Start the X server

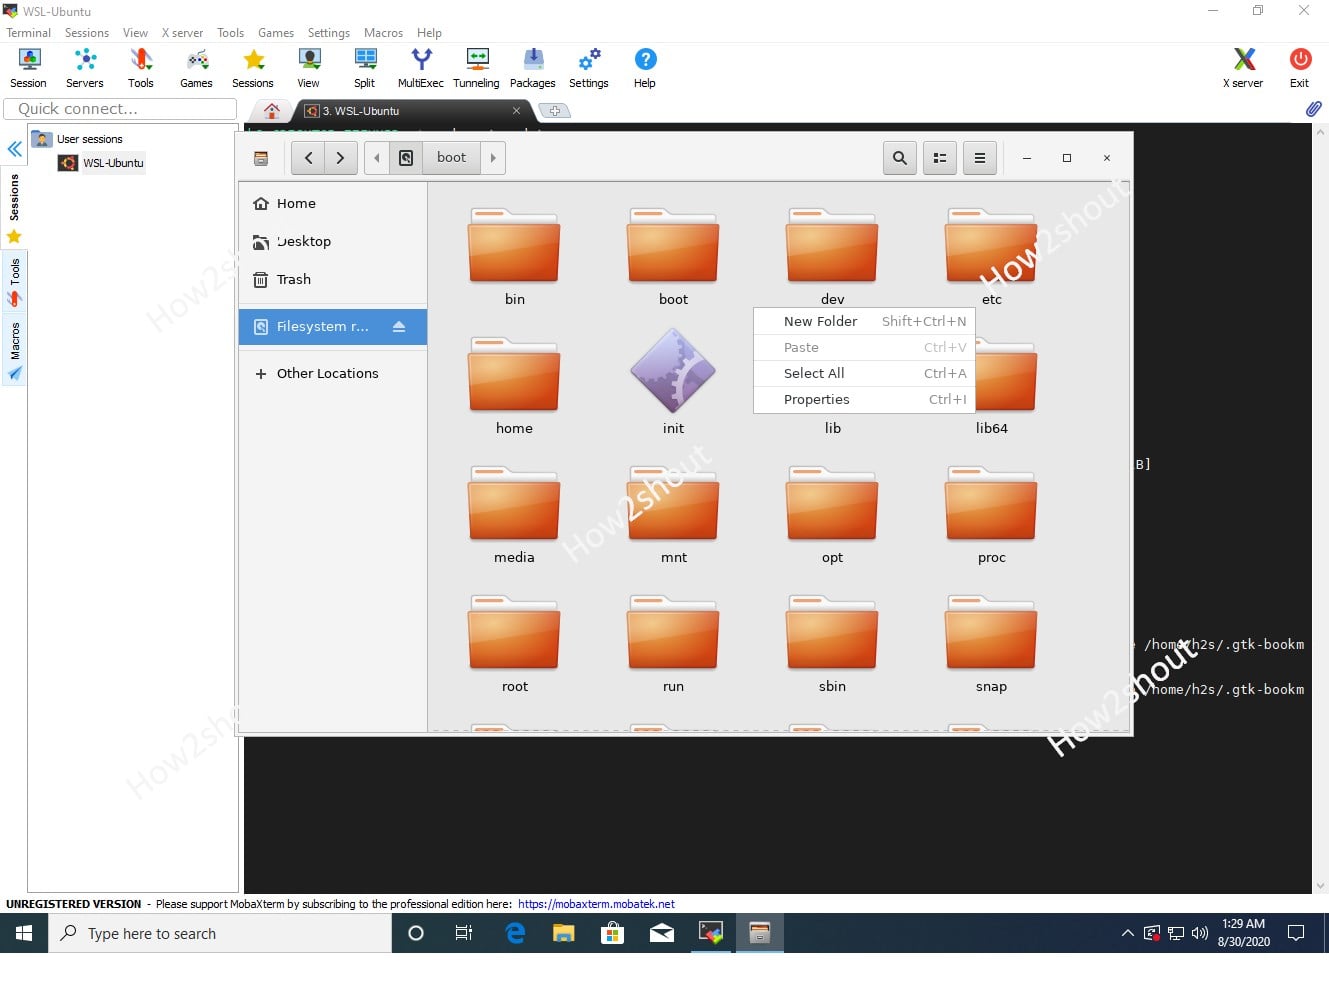point(1242,67)
